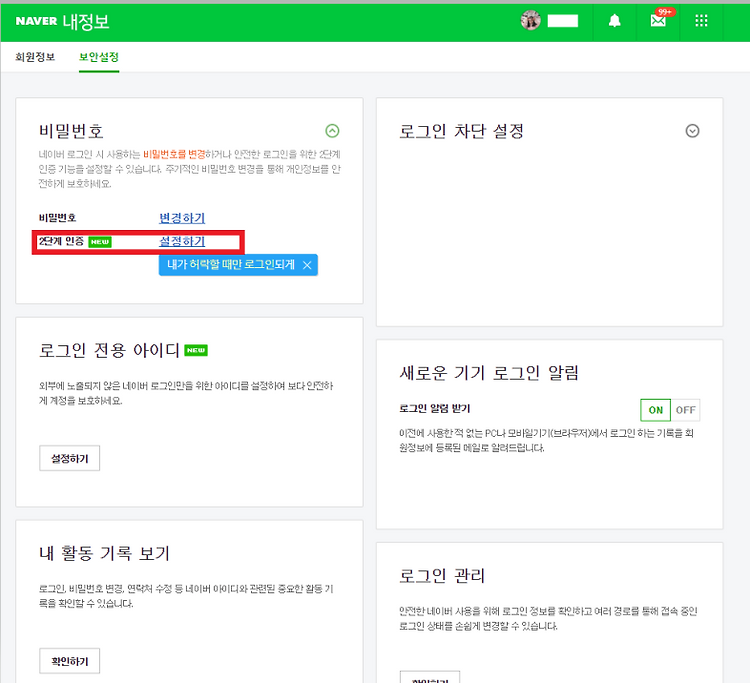The height and width of the screenshot is (683, 750).
Task: Switch to the 회원정보 tab
Action: [35, 57]
